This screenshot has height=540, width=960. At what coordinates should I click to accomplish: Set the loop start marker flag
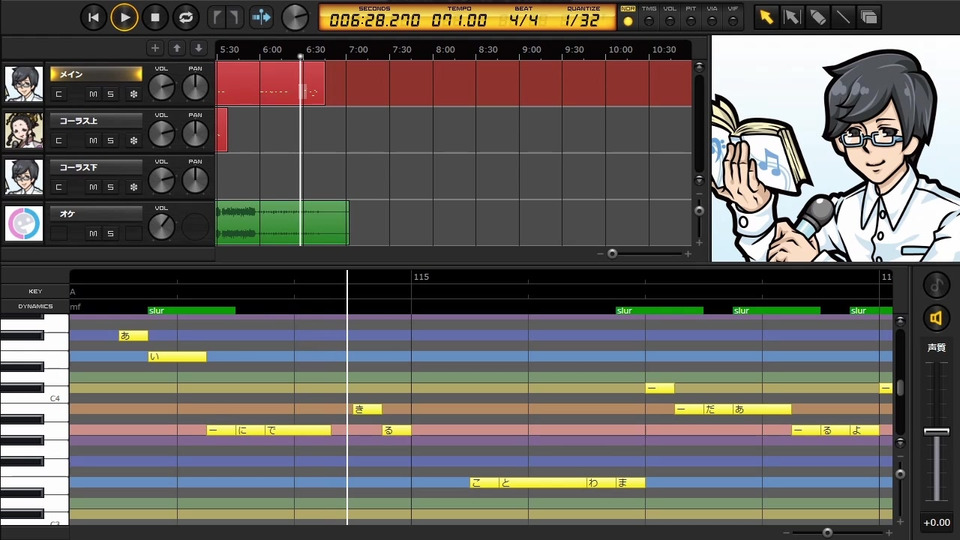pos(217,18)
